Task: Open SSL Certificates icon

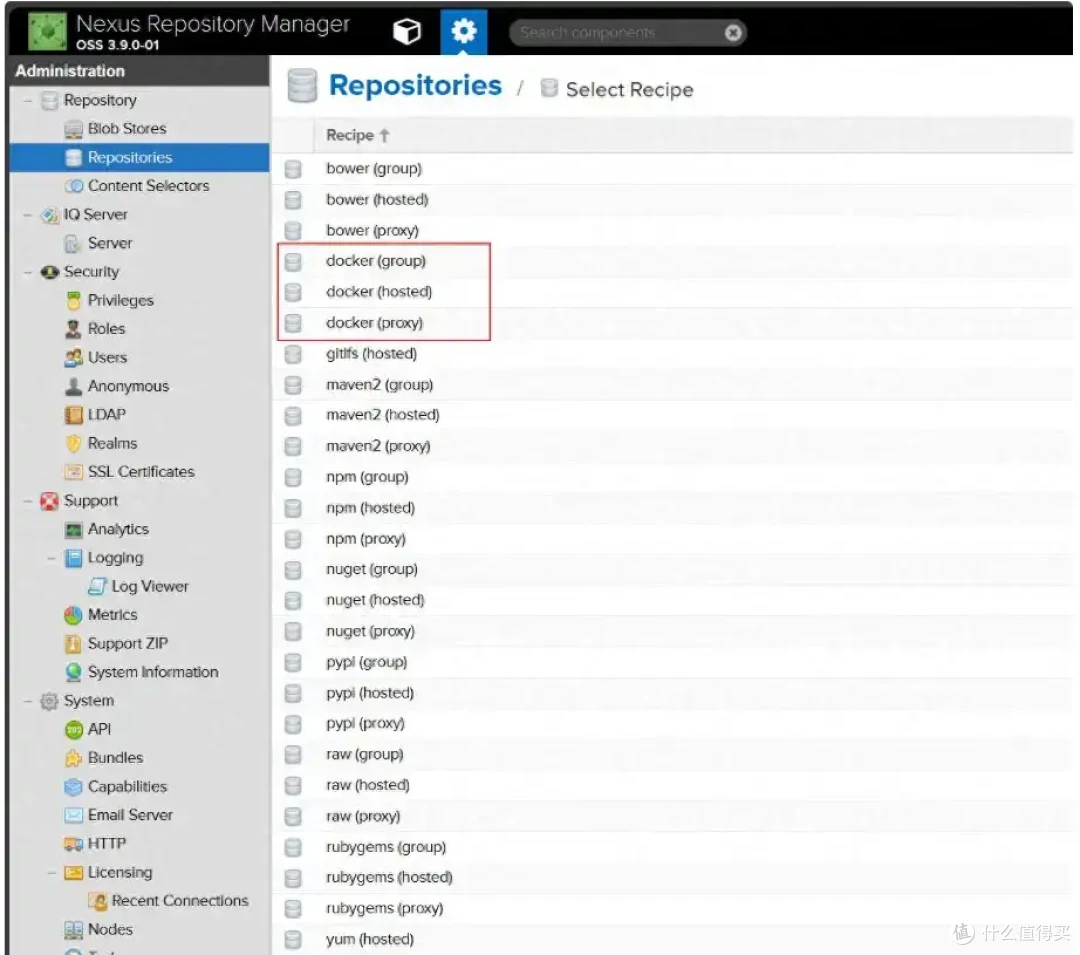Action: (73, 472)
